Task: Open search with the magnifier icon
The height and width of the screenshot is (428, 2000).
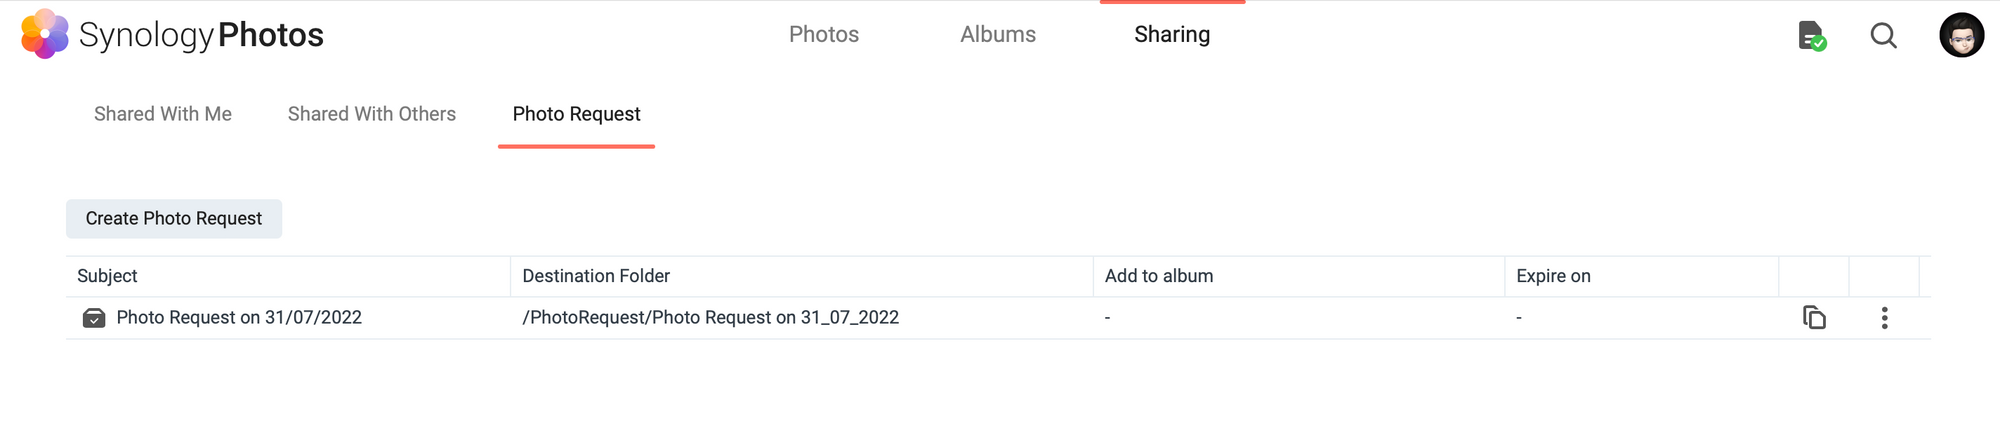Action: (x=1883, y=36)
